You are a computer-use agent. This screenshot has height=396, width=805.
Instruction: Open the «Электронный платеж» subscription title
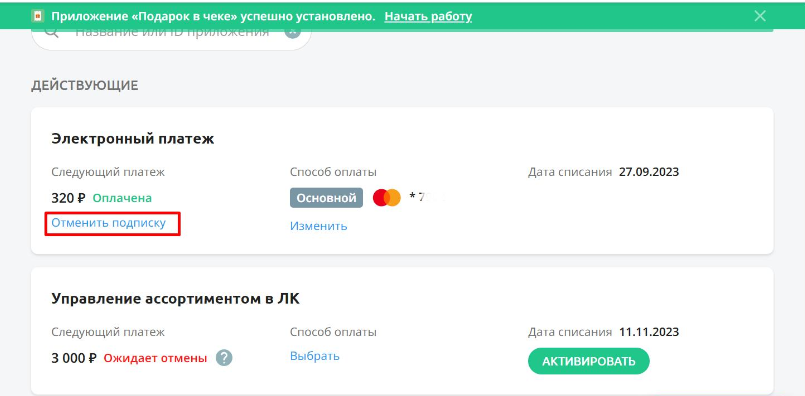[132, 139]
